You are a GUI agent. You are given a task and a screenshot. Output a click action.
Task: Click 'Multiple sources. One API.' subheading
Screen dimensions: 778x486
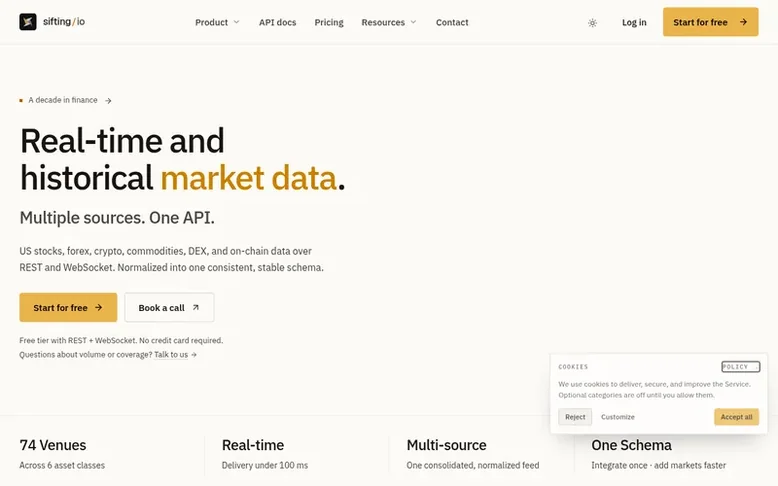[x=117, y=218]
